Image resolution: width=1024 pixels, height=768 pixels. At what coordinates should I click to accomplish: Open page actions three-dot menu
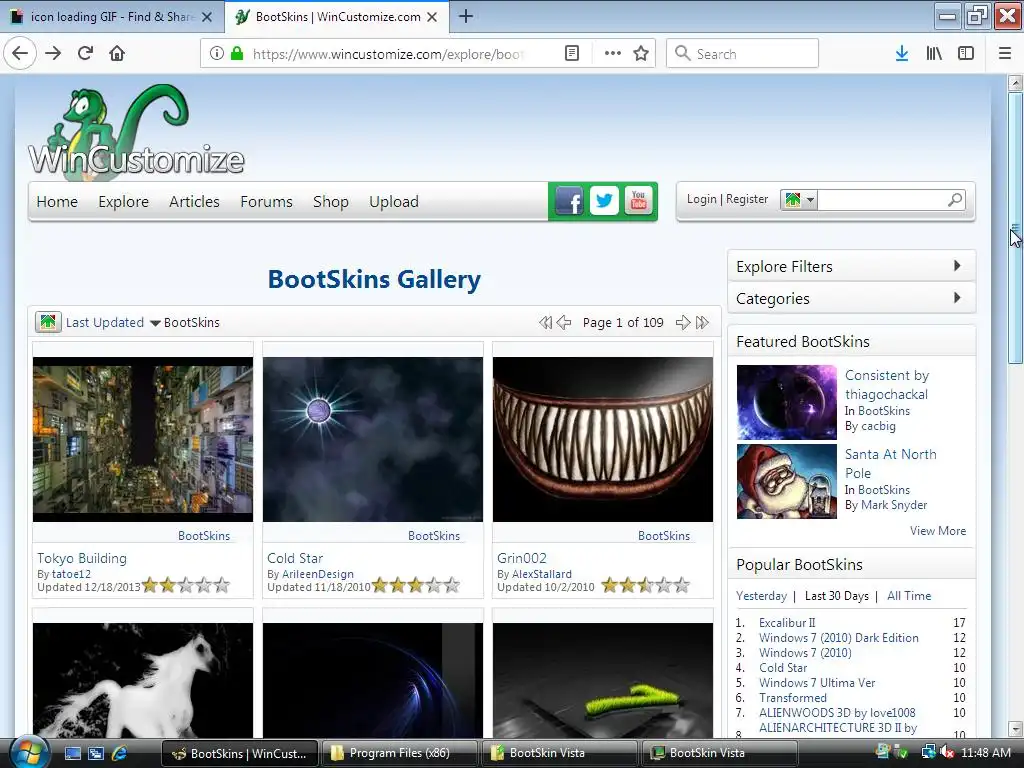tap(613, 54)
